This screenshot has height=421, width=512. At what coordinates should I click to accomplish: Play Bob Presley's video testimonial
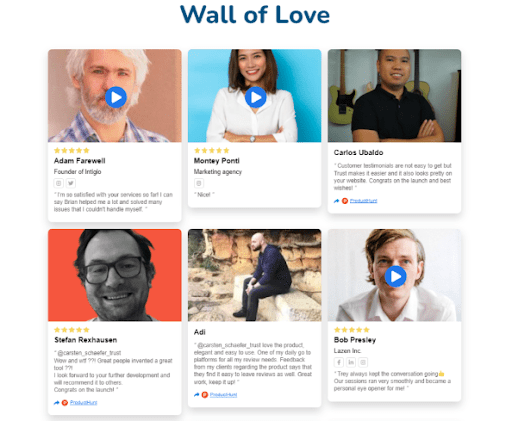tap(396, 276)
